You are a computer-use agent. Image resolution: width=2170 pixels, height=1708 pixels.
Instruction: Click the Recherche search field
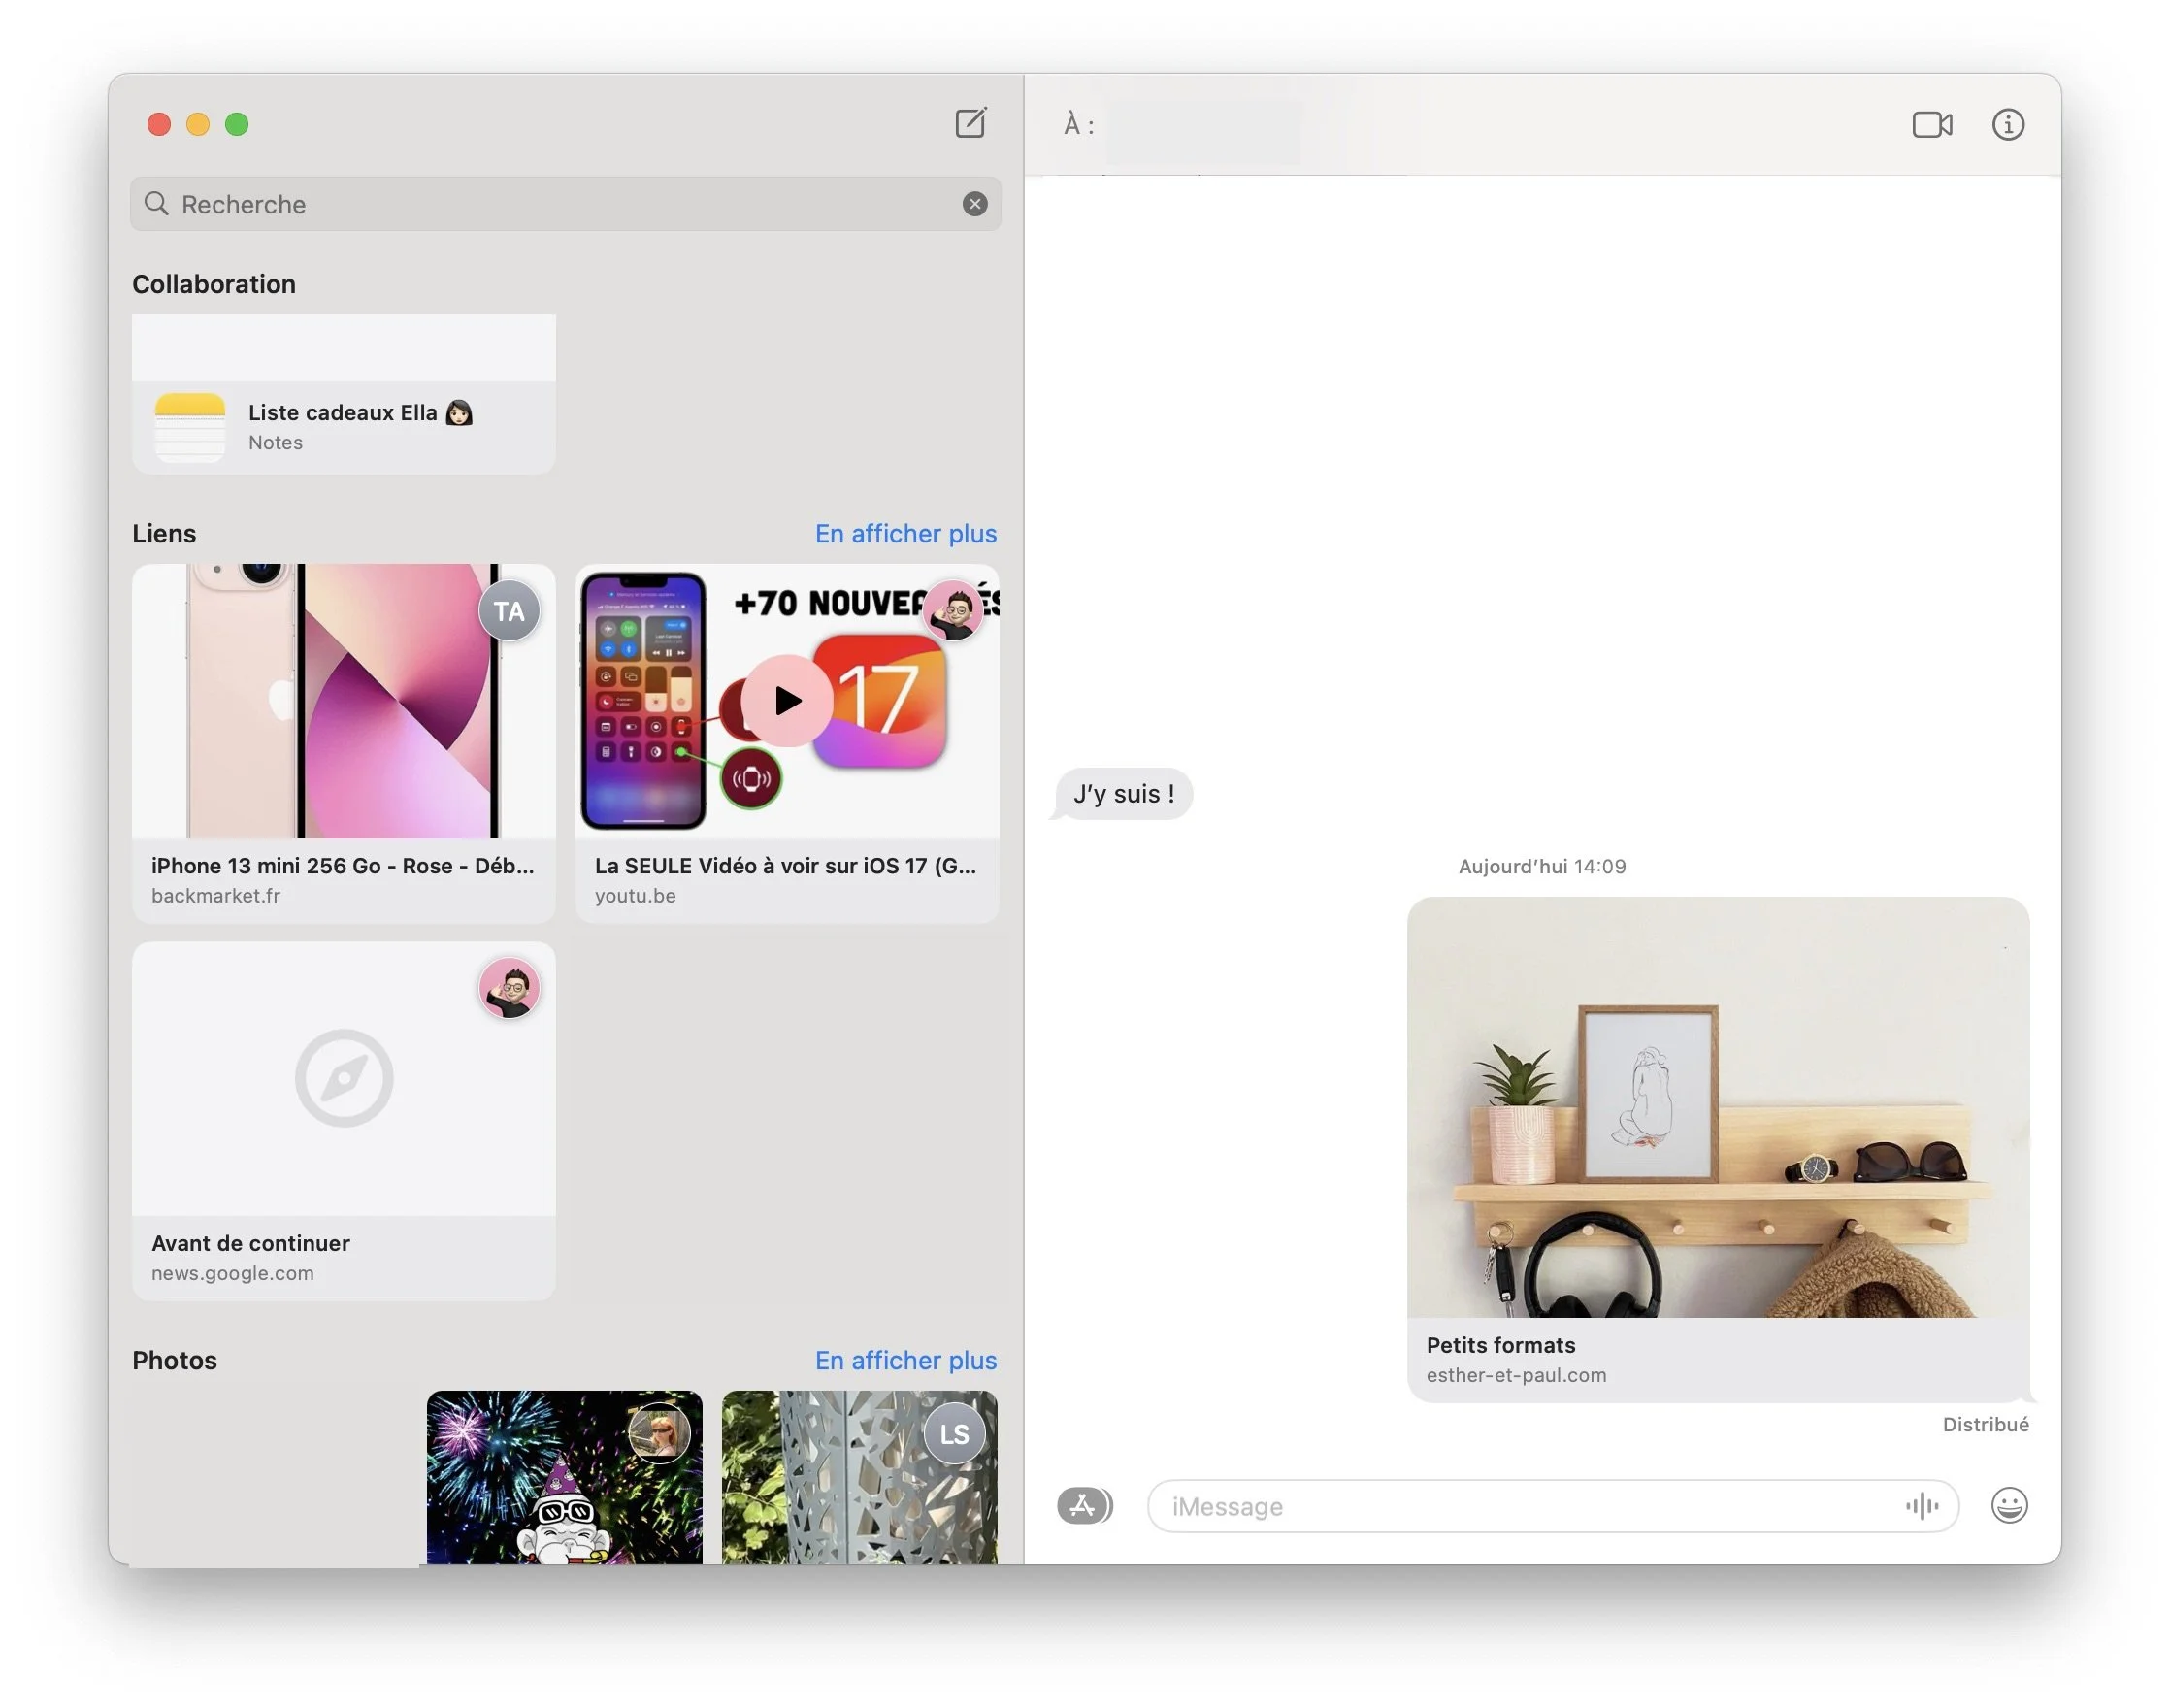click(x=560, y=204)
